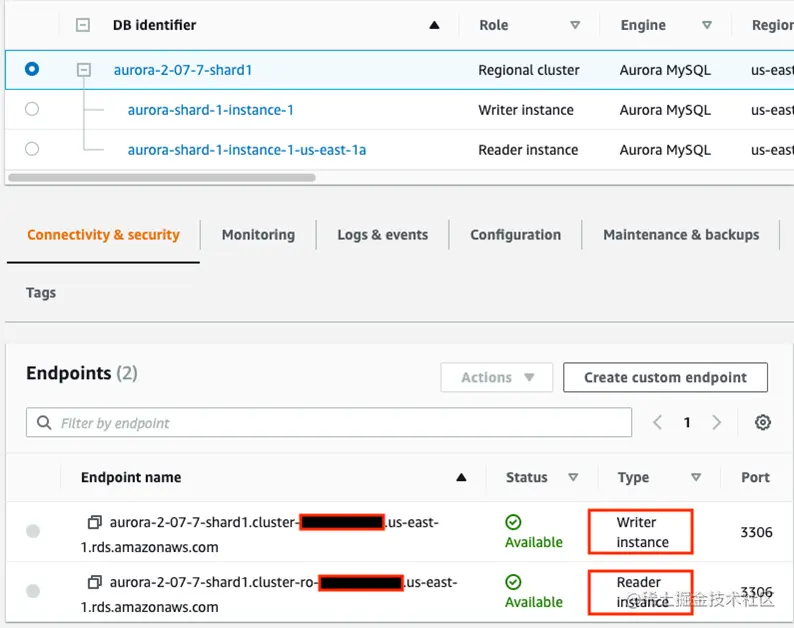Click the horizontal scrollbar under database list
This screenshot has width=794, height=628.
pos(162,178)
